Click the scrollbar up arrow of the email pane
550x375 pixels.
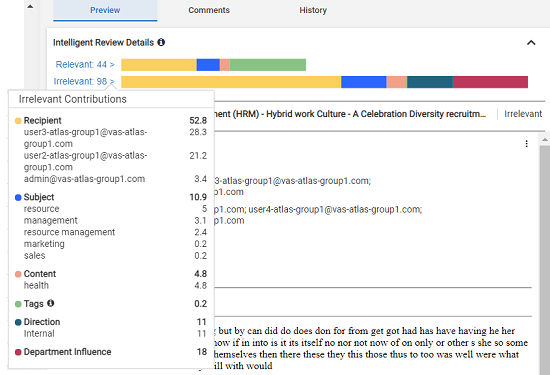(545, 140)
